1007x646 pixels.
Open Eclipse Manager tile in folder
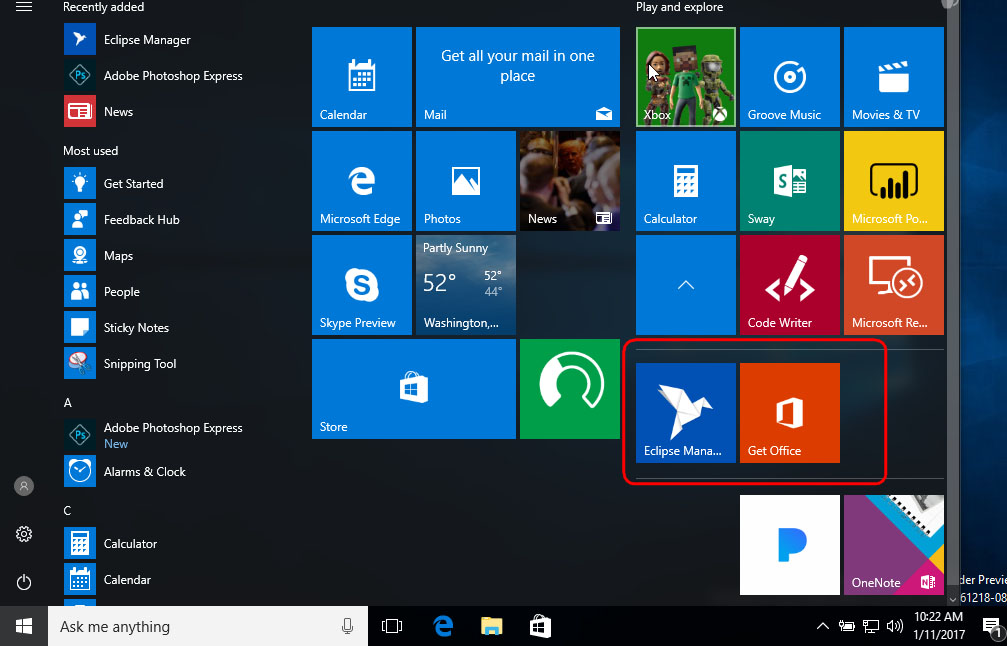[x=685, y=412]
